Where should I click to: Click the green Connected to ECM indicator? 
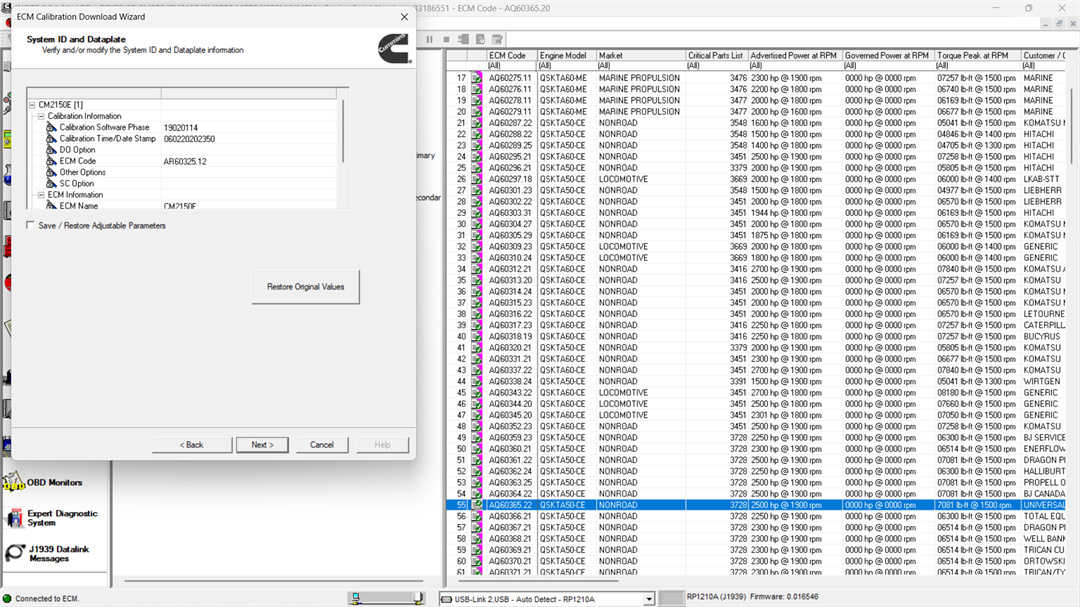[x=8, y=599]
